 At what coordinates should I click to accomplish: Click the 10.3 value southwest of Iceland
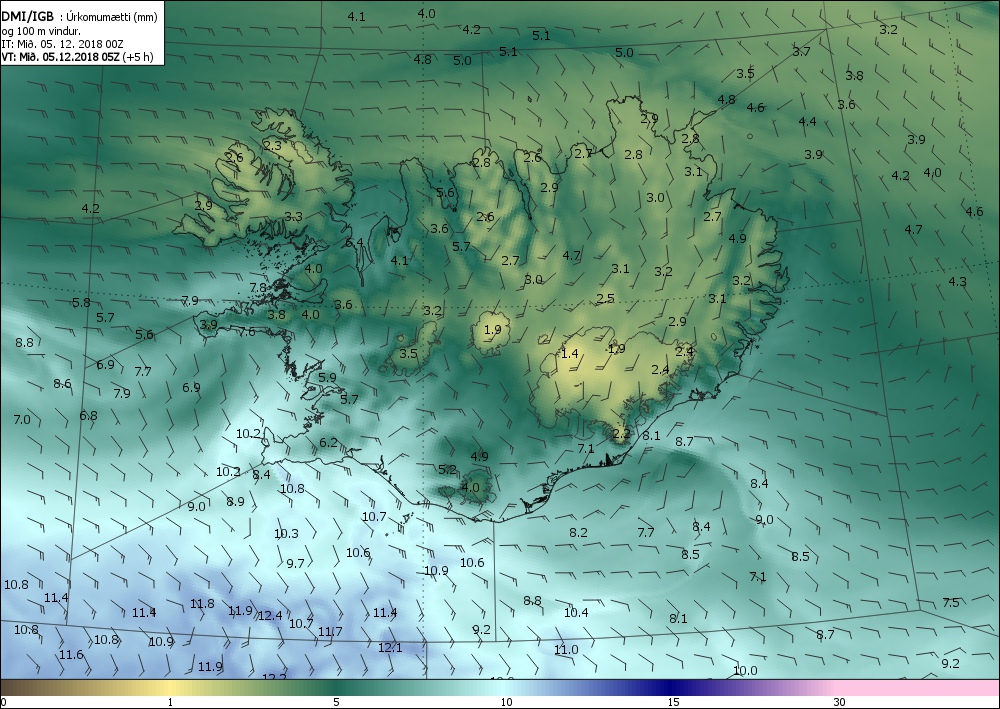coord(286,534)
